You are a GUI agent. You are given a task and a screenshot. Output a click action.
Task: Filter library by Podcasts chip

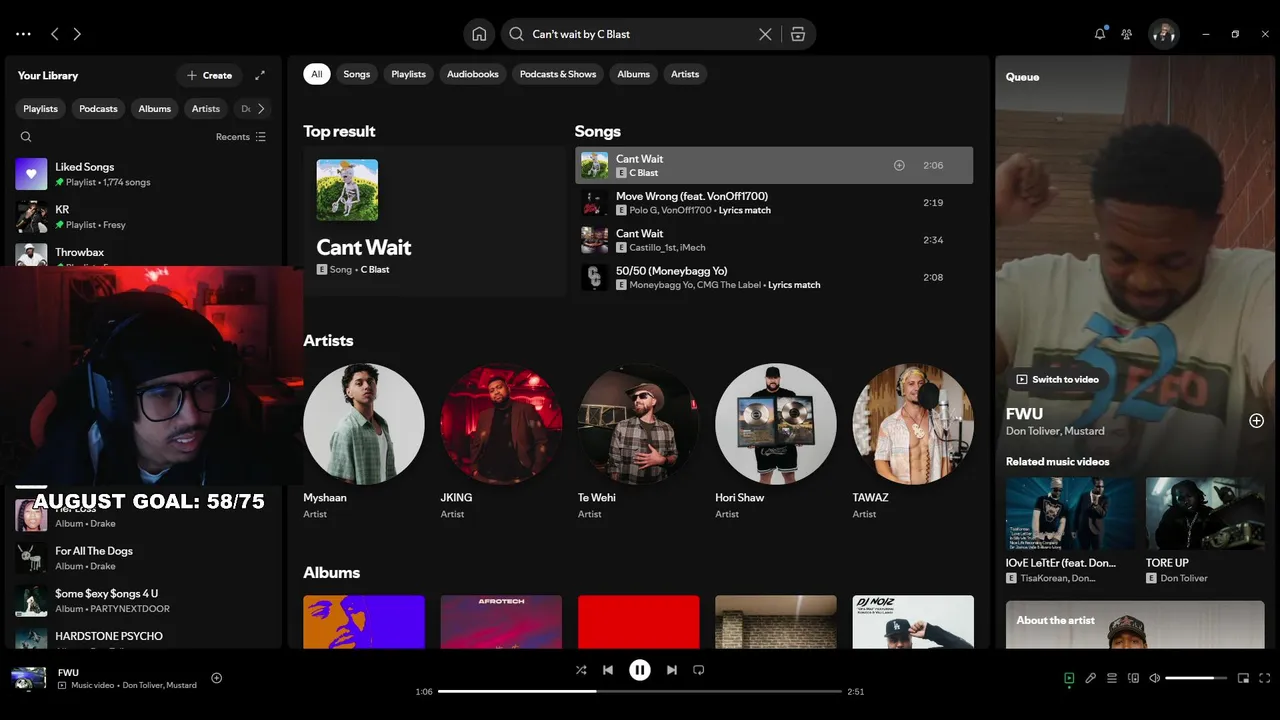coord(98,108)
